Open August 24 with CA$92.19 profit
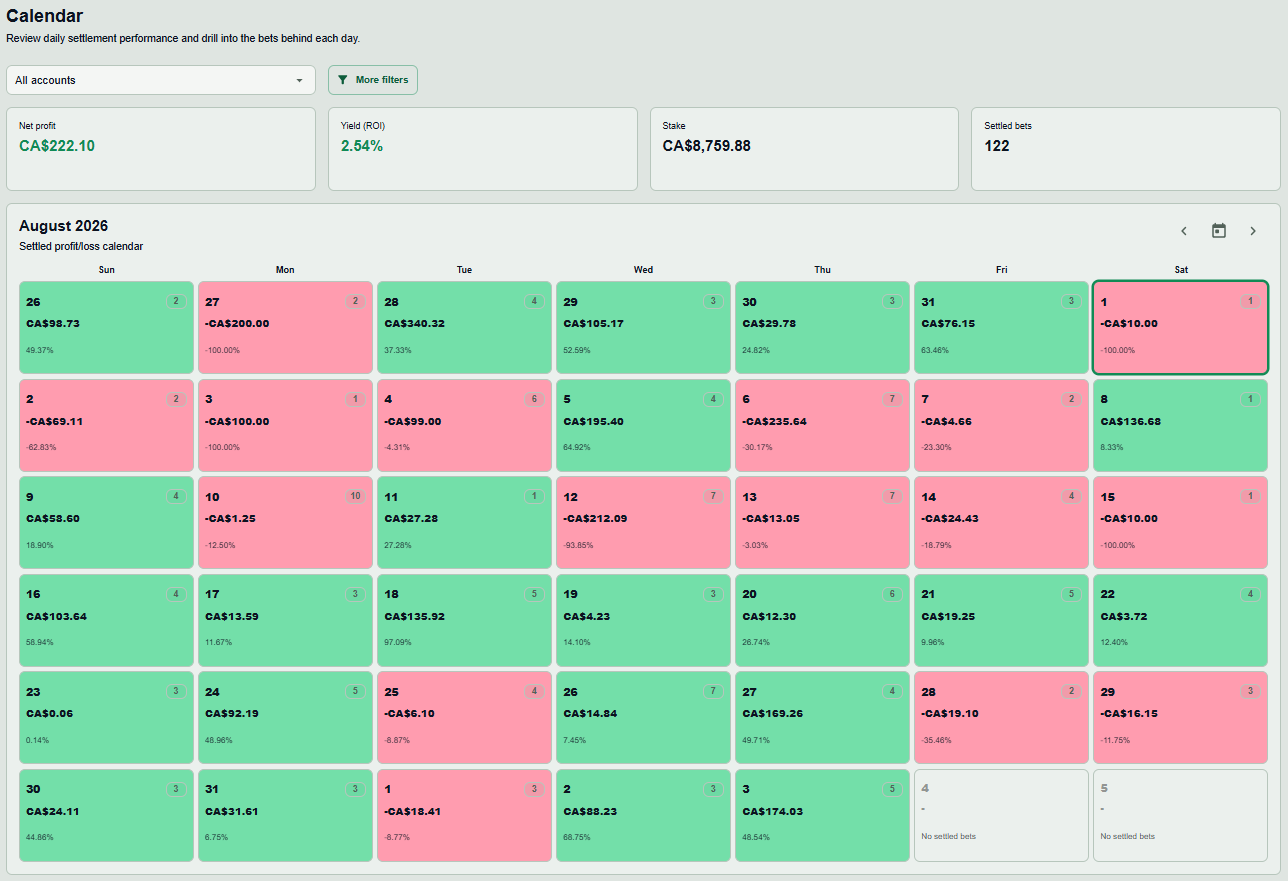Viewport: 1288px width, 881px height. [x=285, y=718]
